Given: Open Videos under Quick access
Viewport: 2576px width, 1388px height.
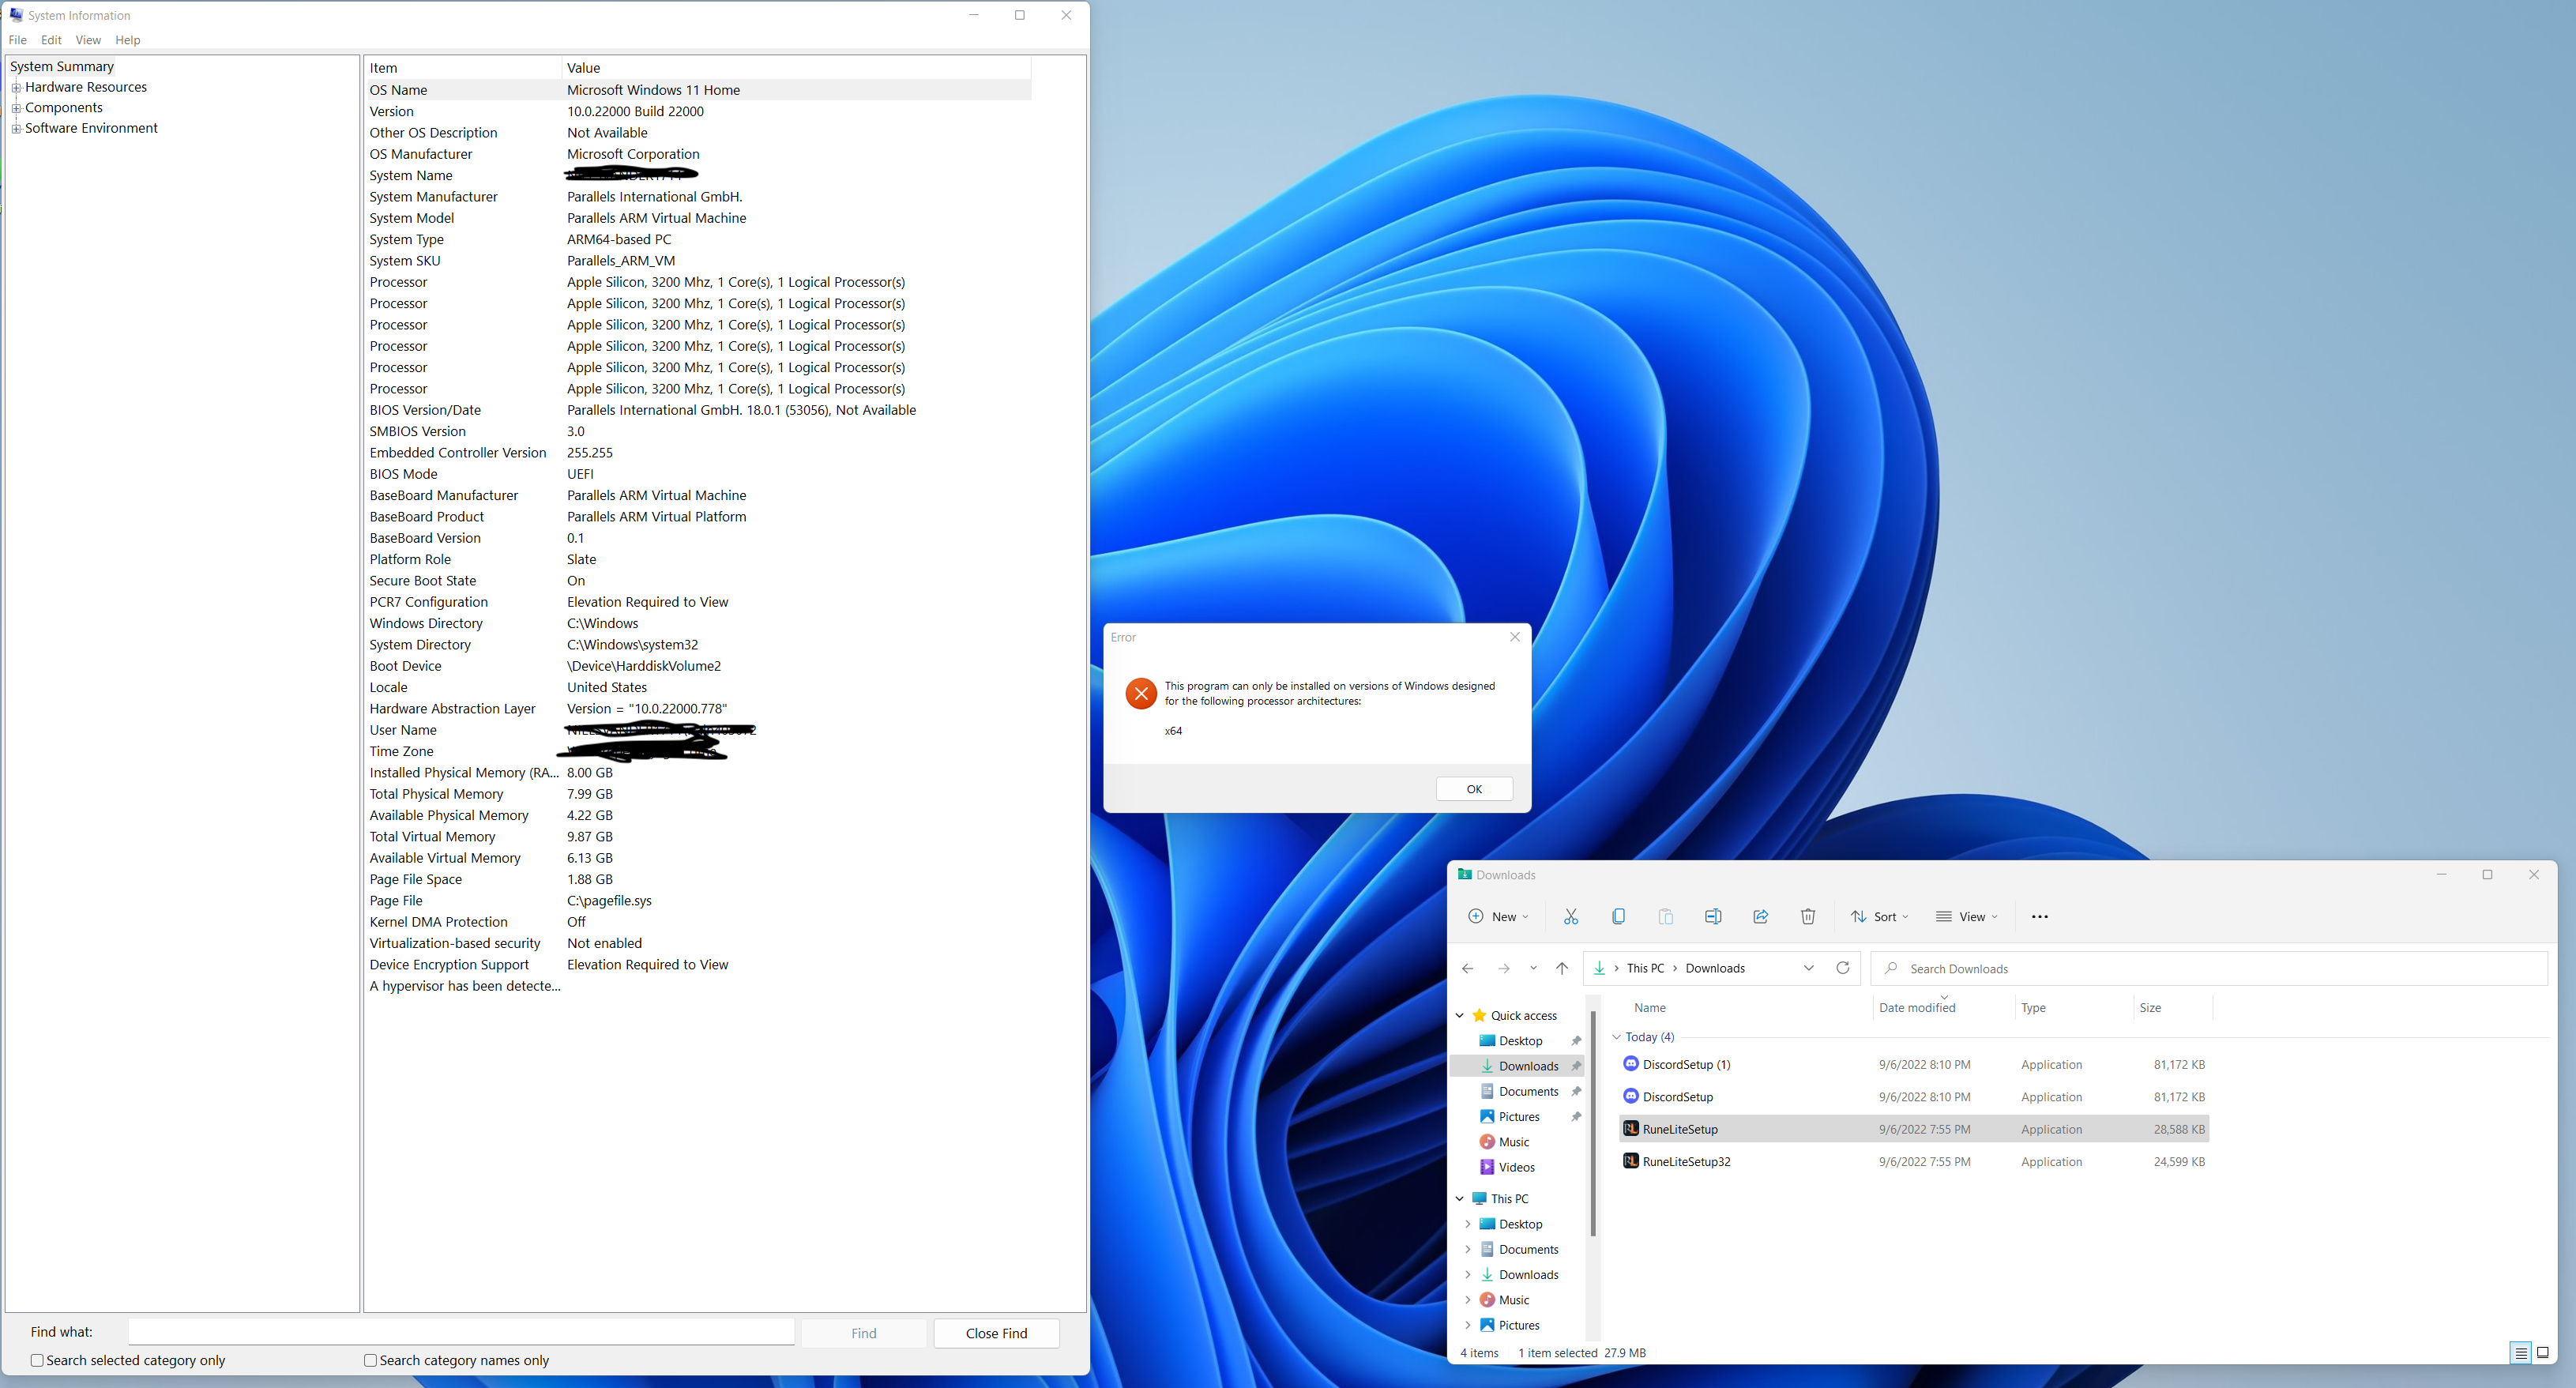Looking at the screenshot, I should click(1516, 1167).
